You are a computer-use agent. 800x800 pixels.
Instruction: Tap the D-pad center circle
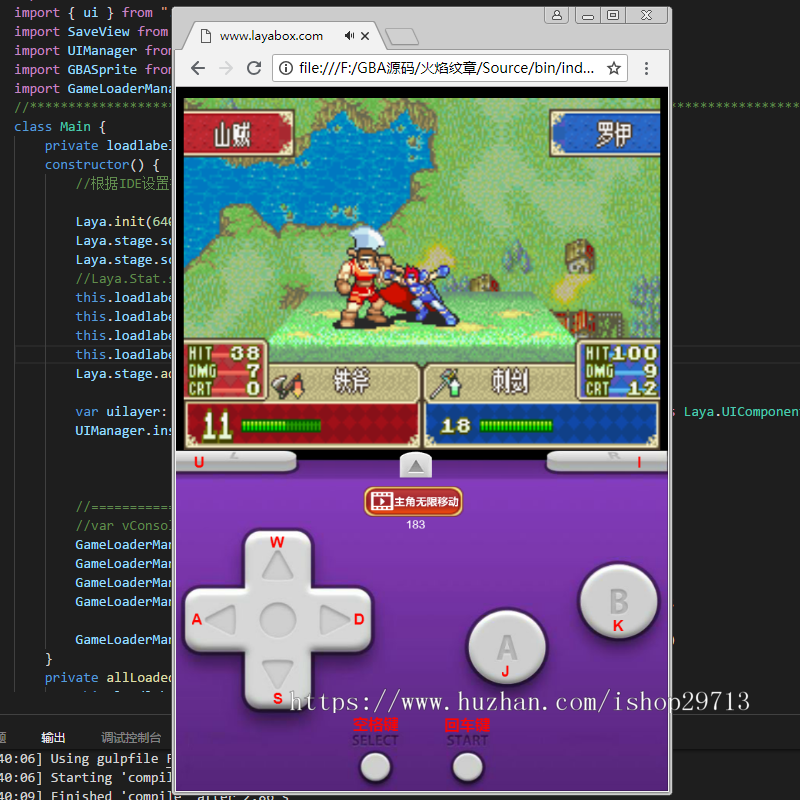tap(278, 620)
